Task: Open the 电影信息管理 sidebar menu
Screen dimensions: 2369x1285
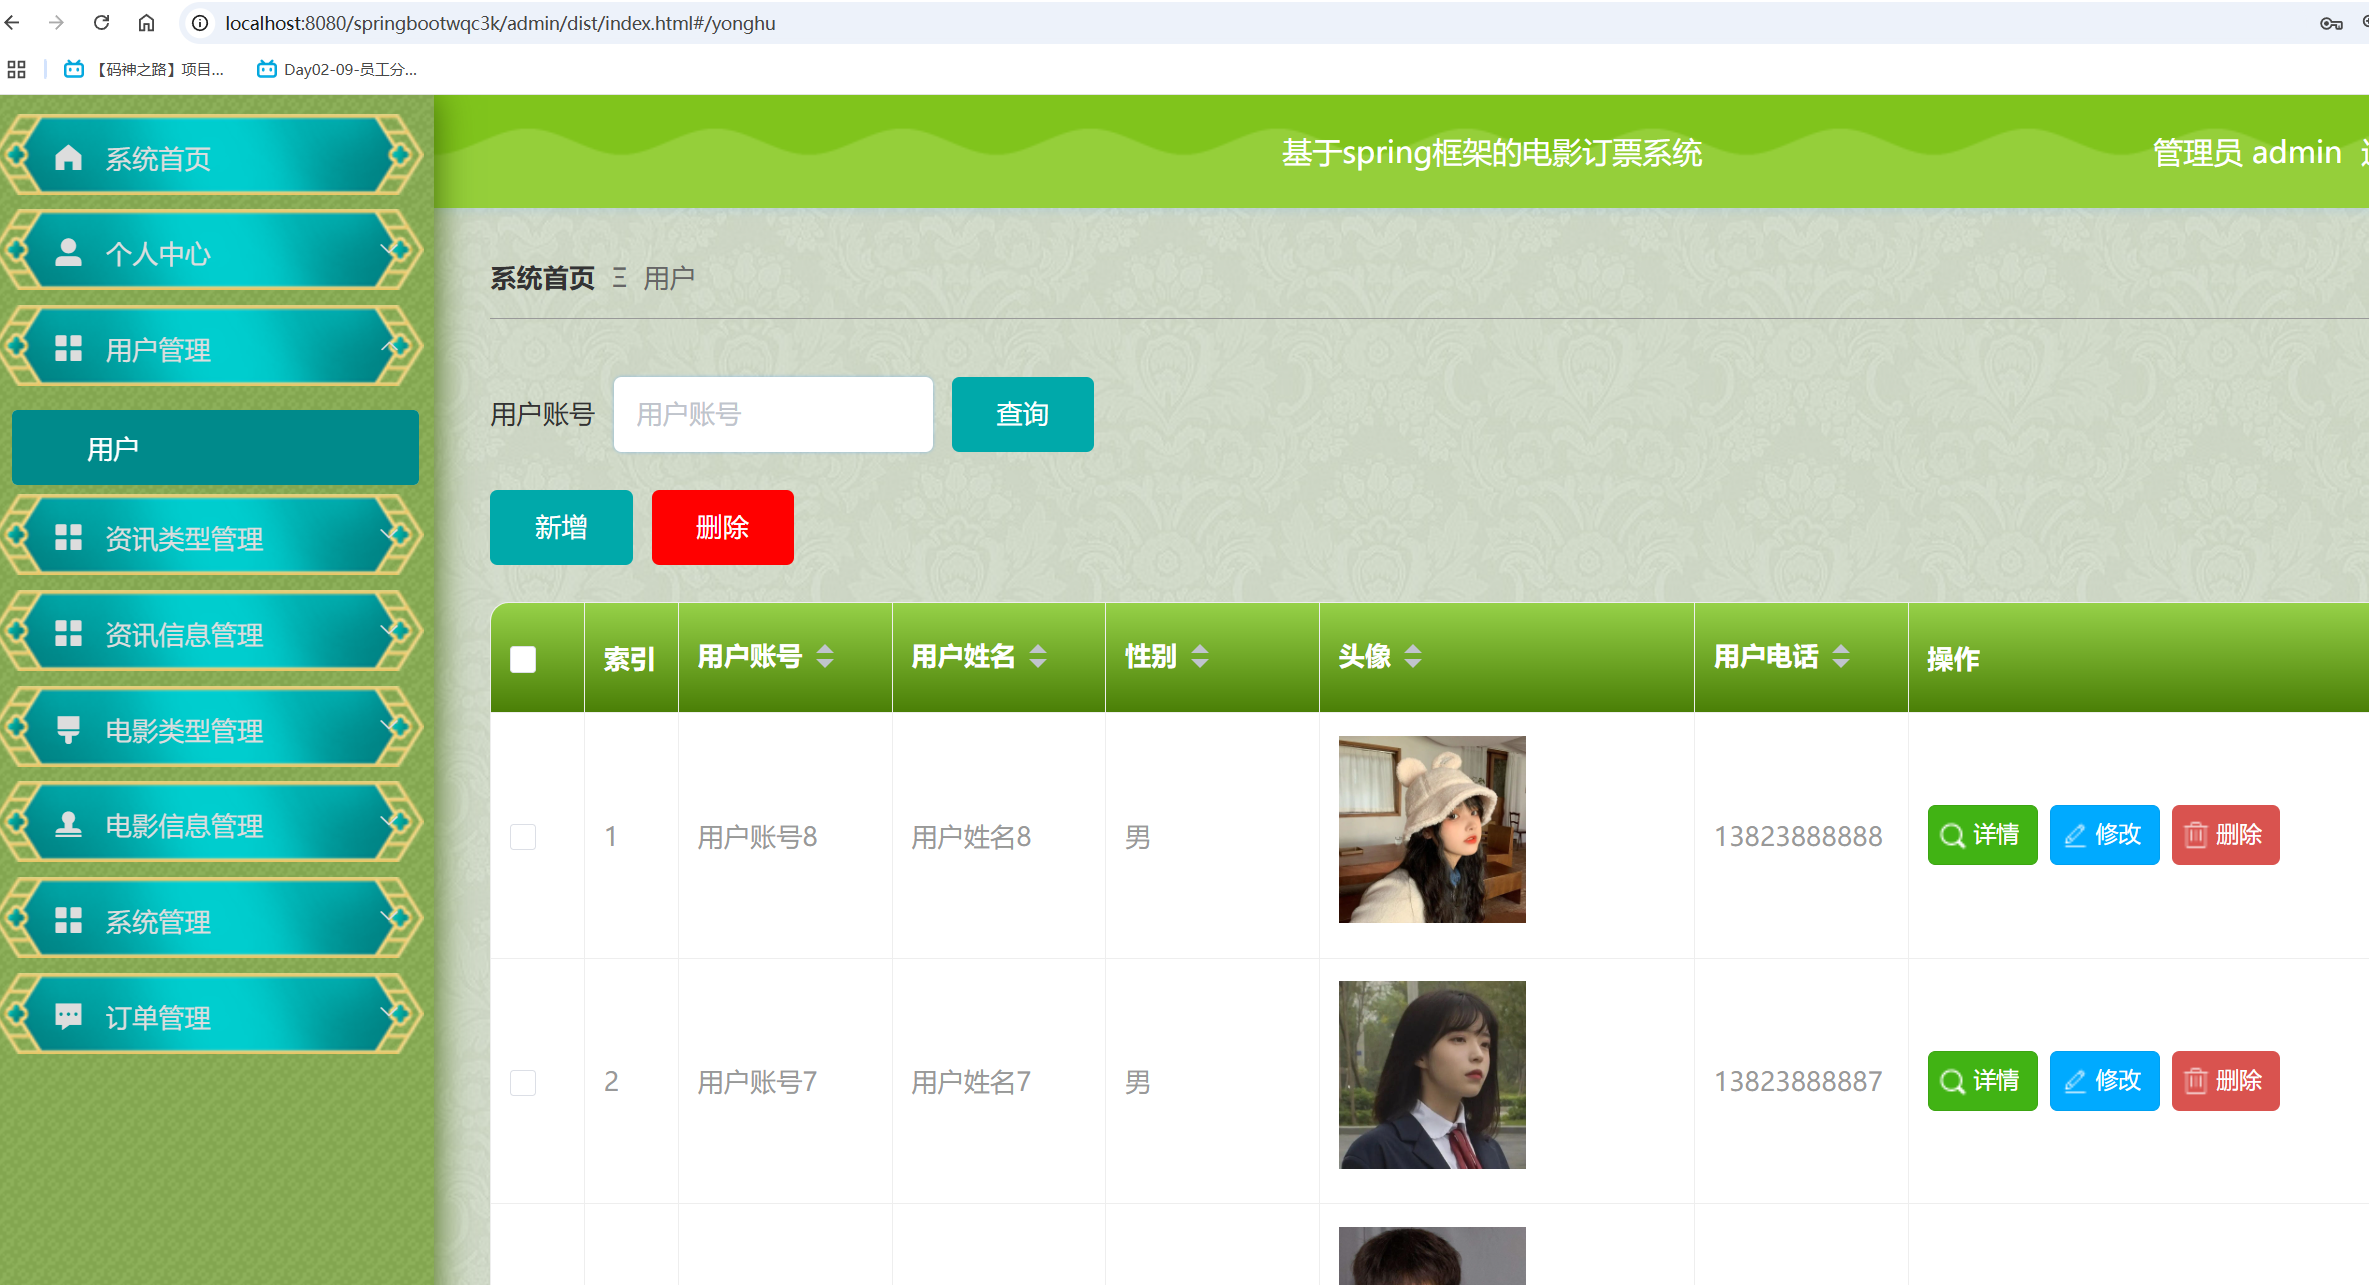Action: pos(211,823)
